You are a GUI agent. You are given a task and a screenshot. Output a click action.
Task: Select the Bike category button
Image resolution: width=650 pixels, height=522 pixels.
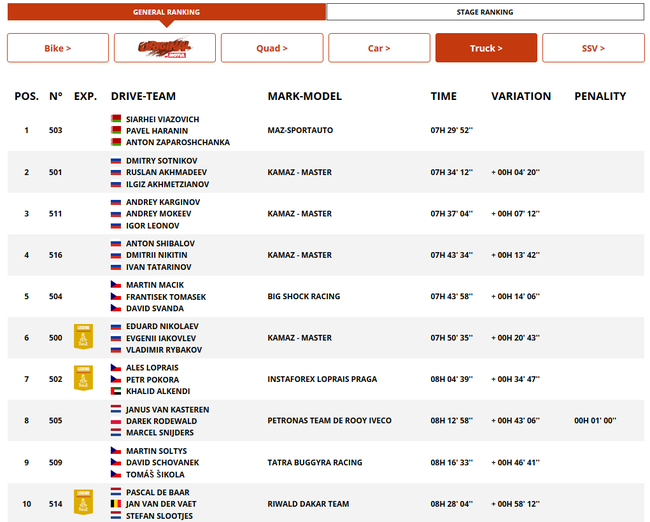[58, 48]
